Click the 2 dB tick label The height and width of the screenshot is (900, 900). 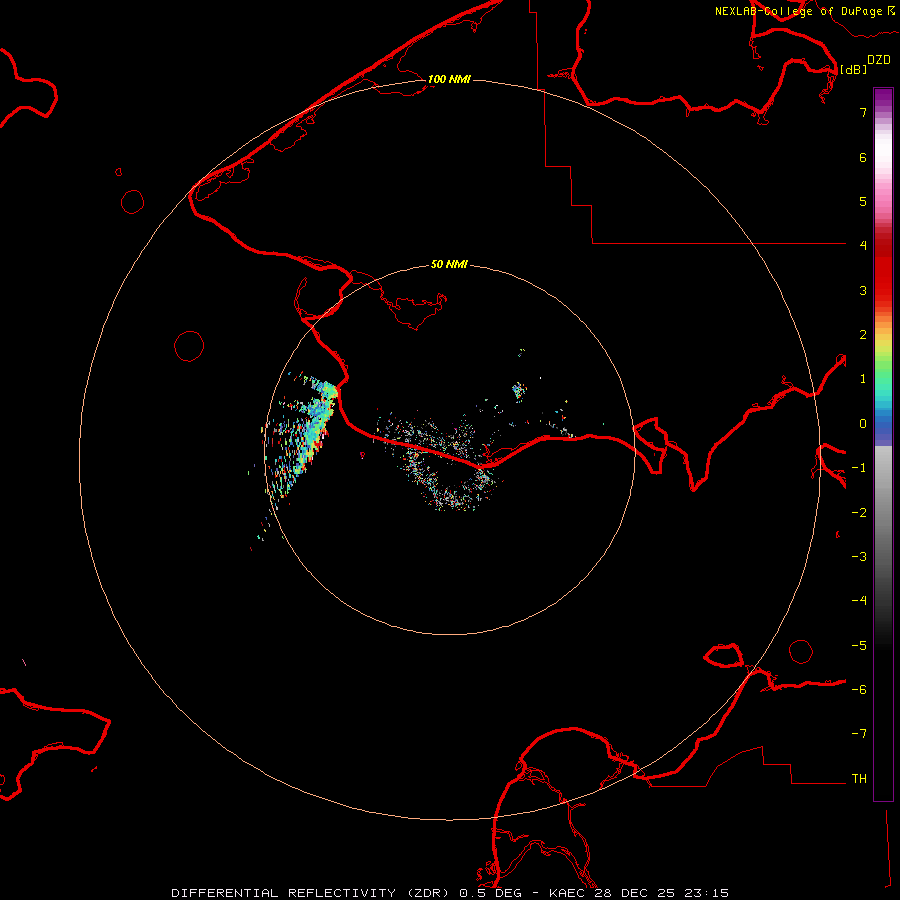click(x=863, y=335)
